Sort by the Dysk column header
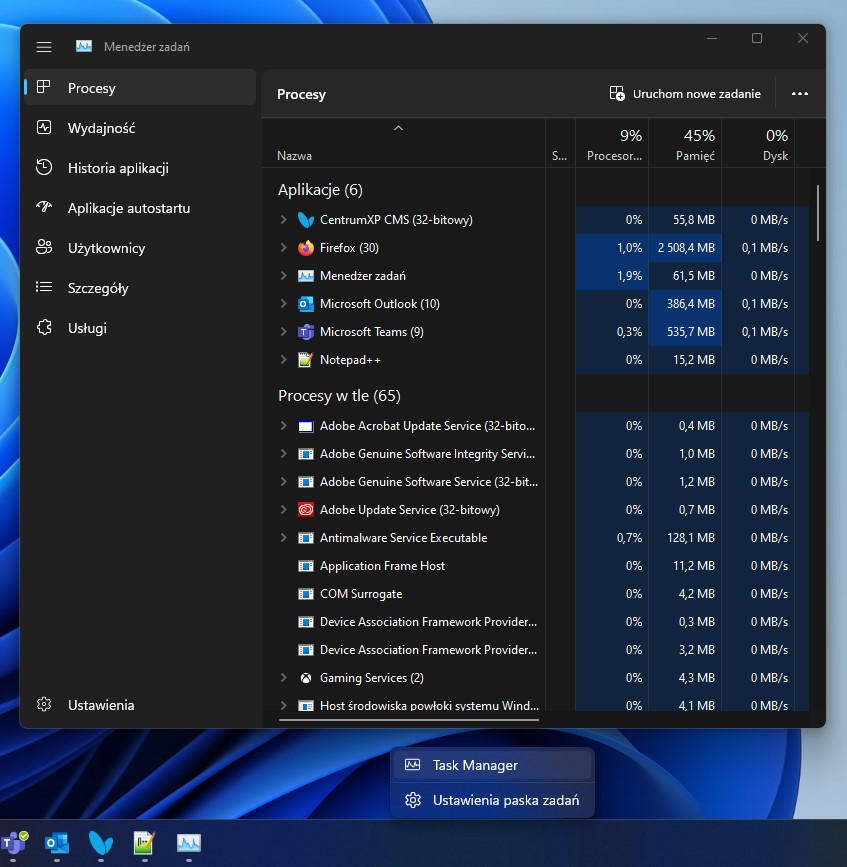This screenshot has height=867, width=847. [x=759, y=143]
